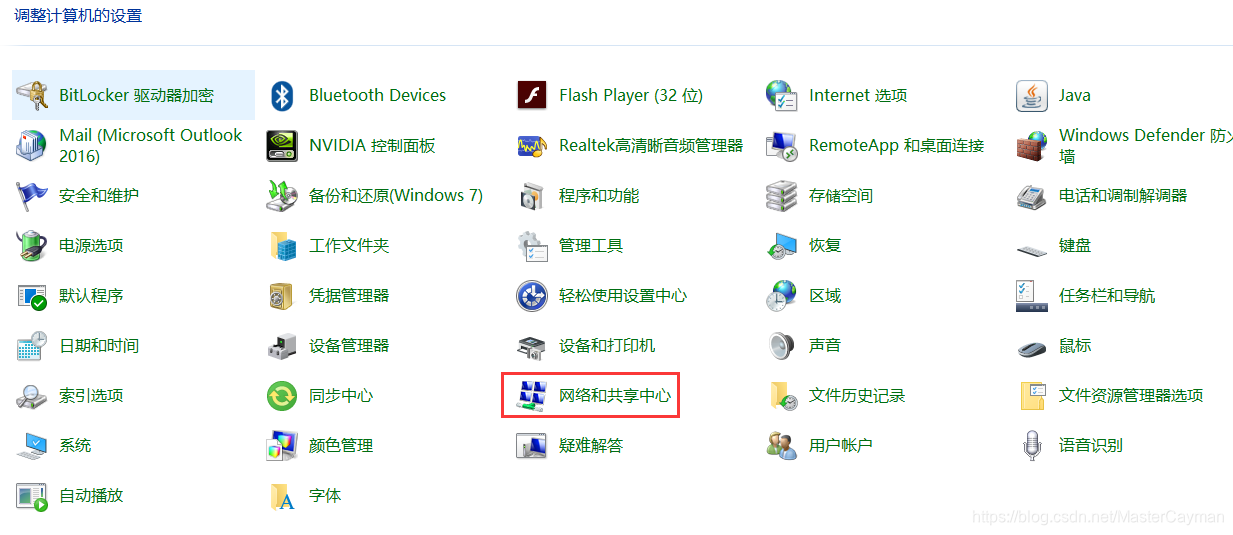Open the 程序和功能 text link
The width and height of the screenshot is (1233, 535).
pos(599,196)
